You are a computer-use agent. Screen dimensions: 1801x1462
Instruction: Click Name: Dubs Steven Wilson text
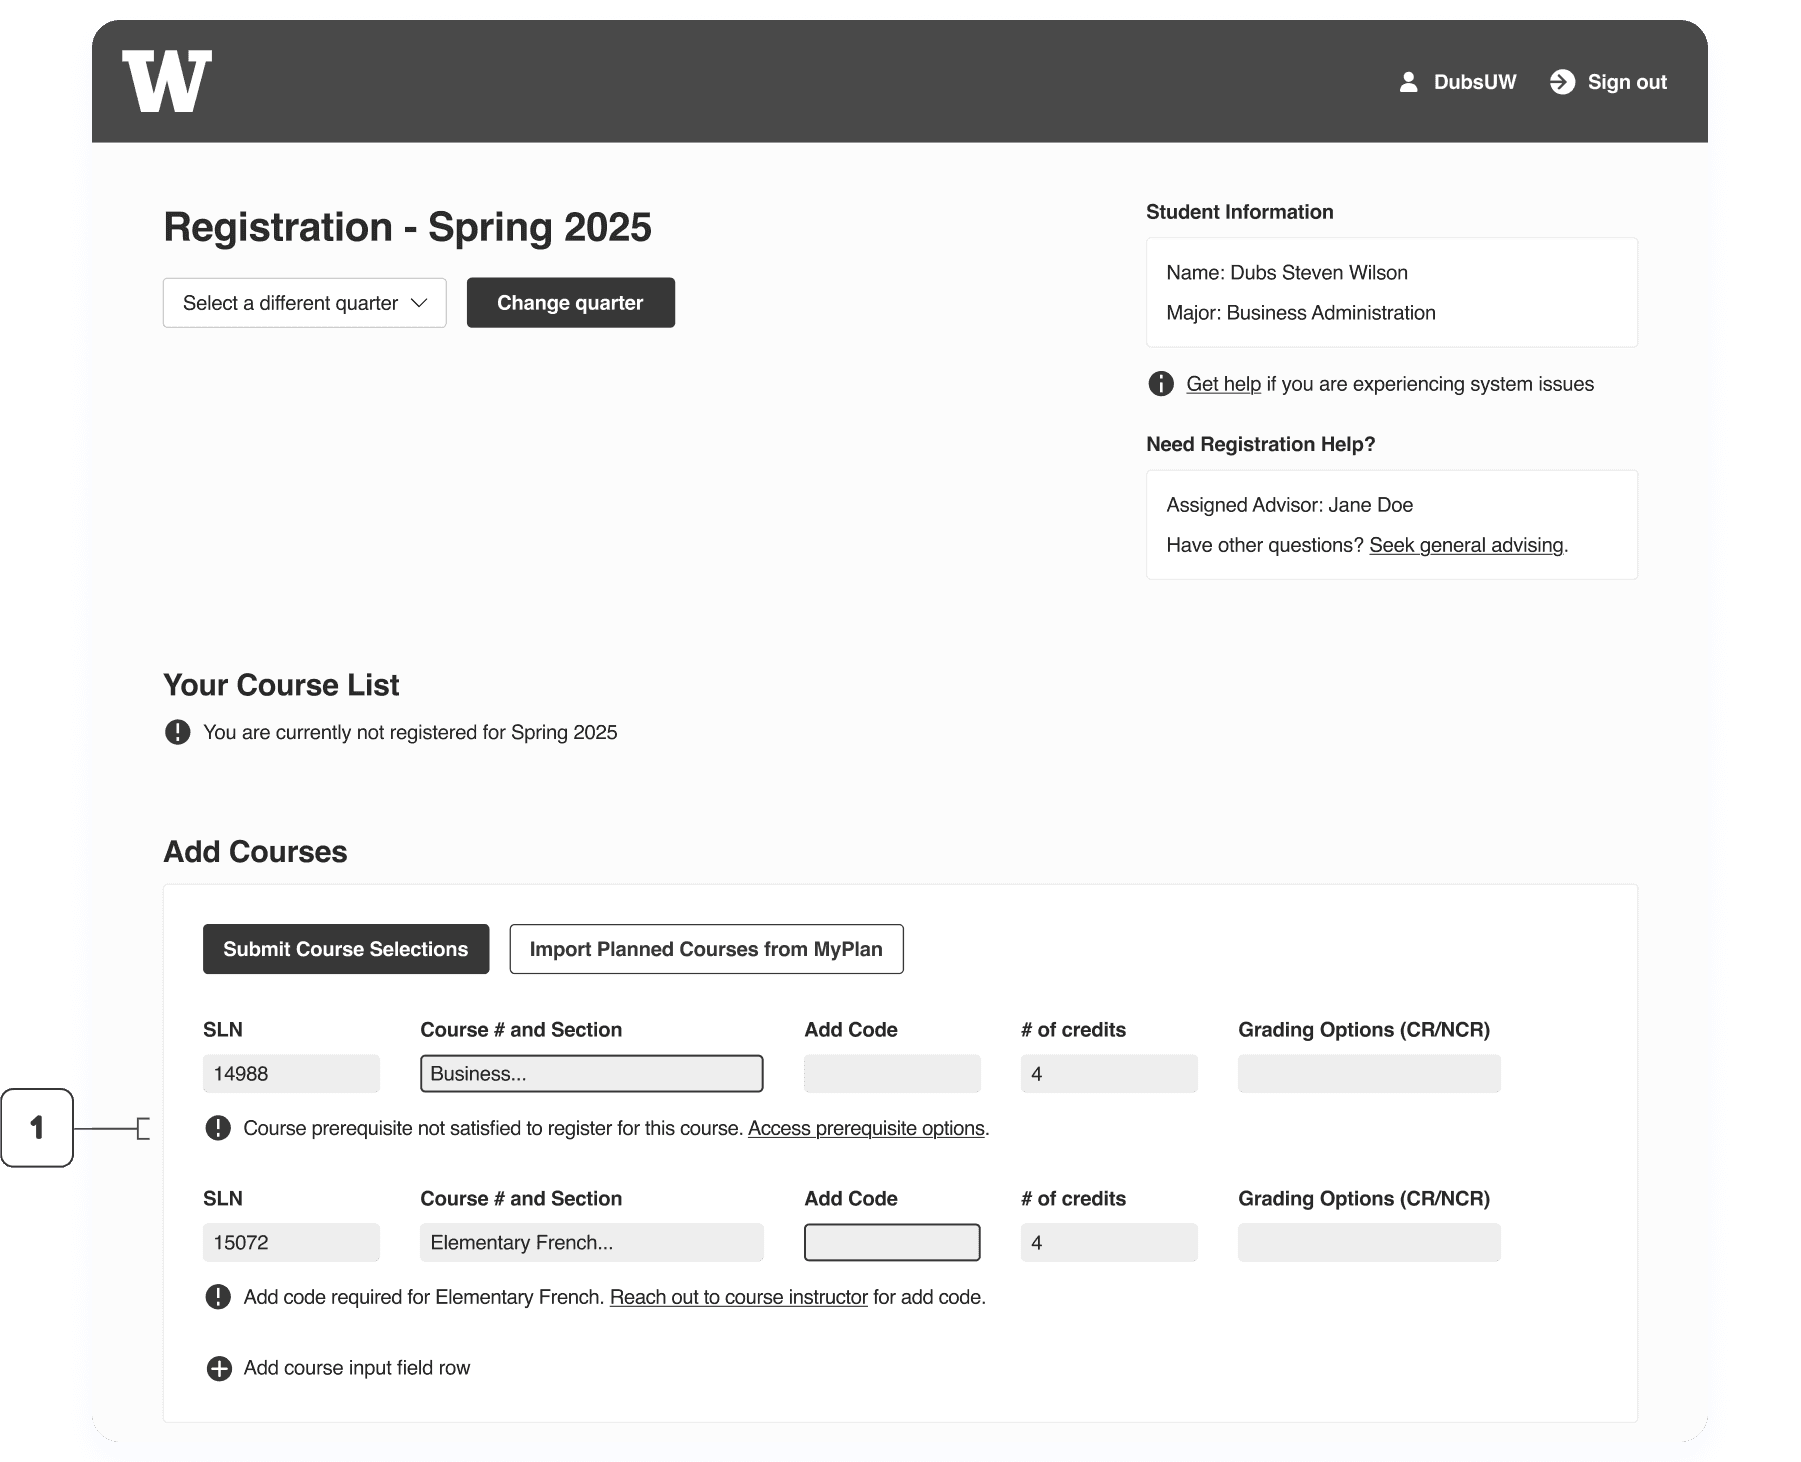click(1287, 273)
